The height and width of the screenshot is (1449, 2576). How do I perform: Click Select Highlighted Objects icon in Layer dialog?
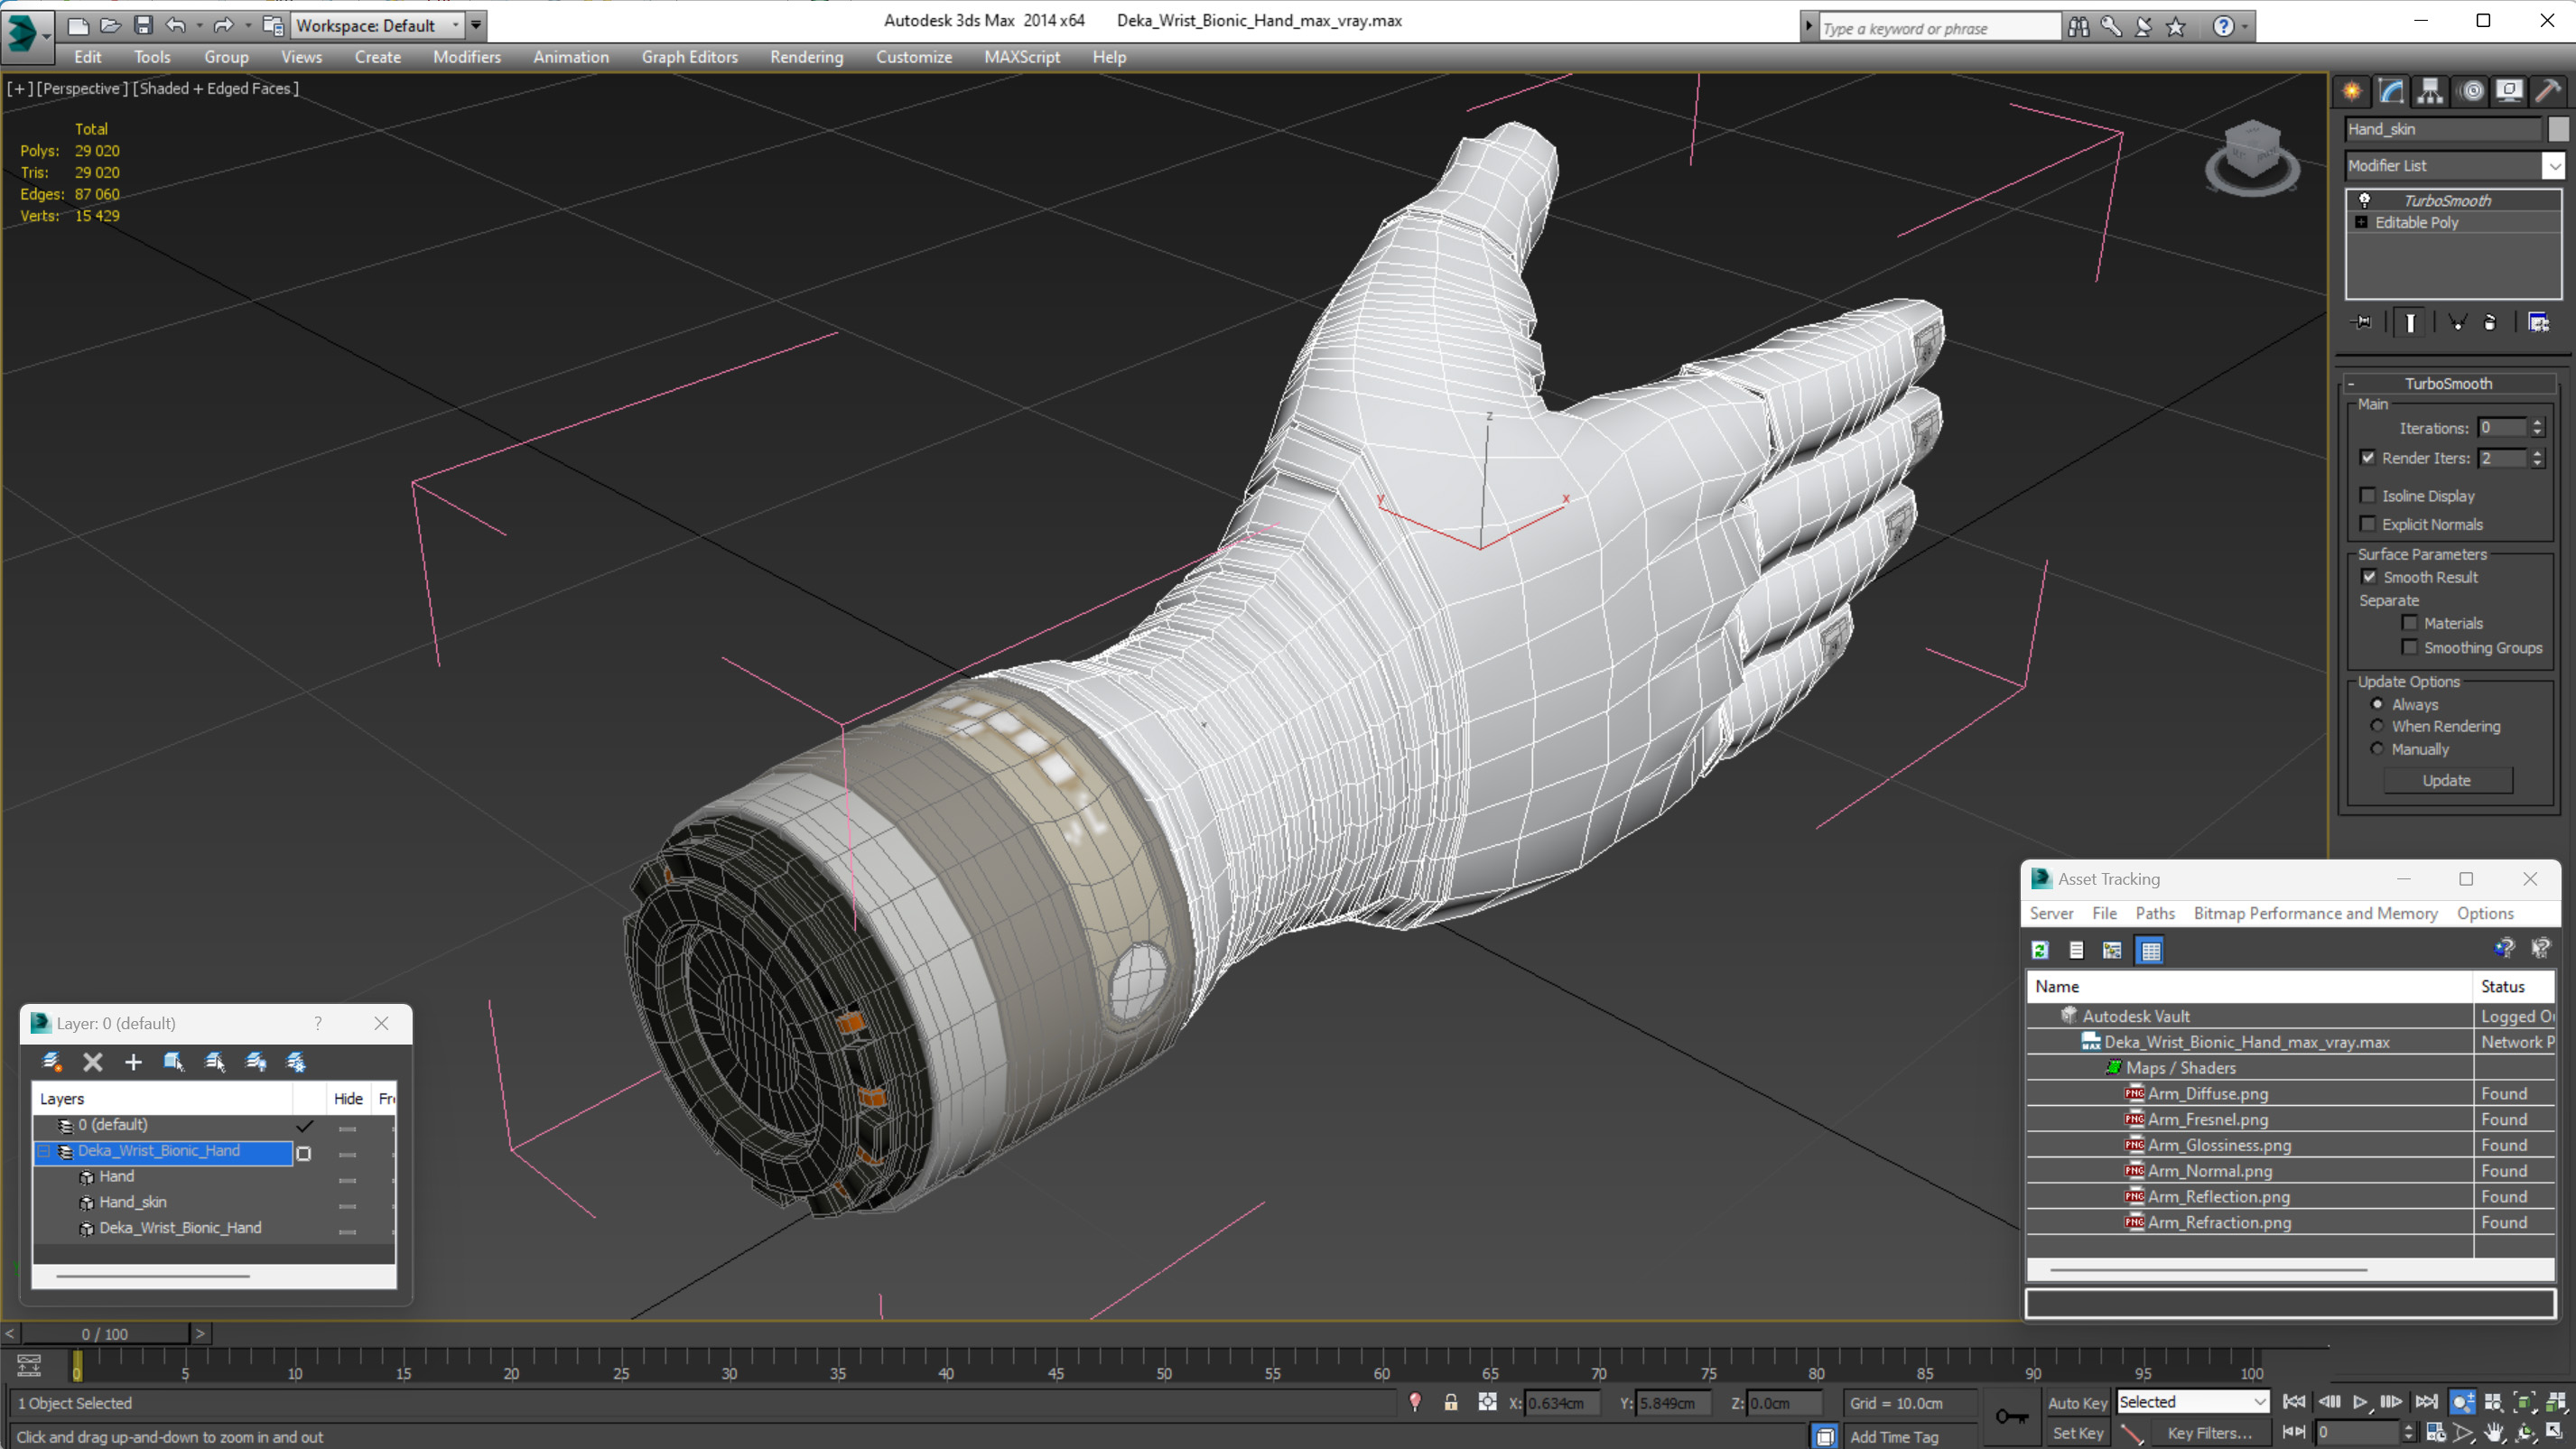tap(174, 1062)
